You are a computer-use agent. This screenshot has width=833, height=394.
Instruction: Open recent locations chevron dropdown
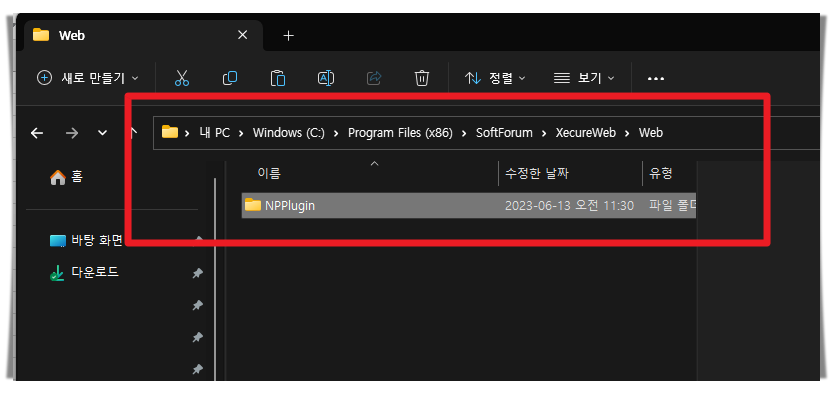point(103,133)
